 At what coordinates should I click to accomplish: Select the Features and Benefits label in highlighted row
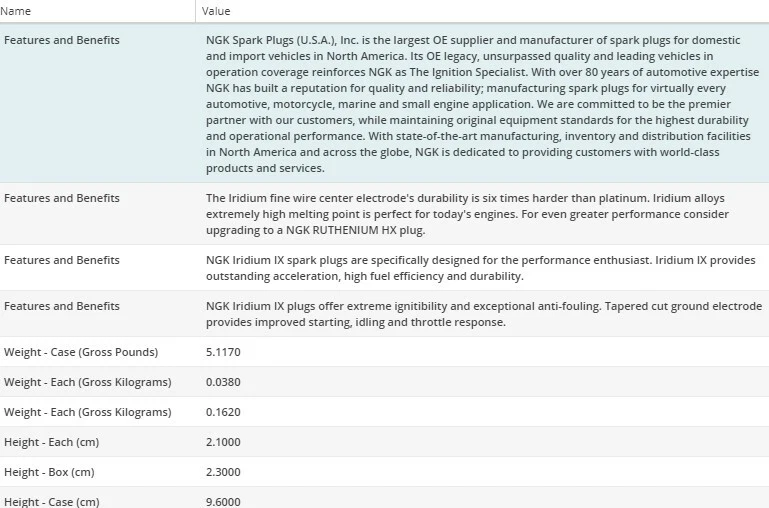click(62, 40)
